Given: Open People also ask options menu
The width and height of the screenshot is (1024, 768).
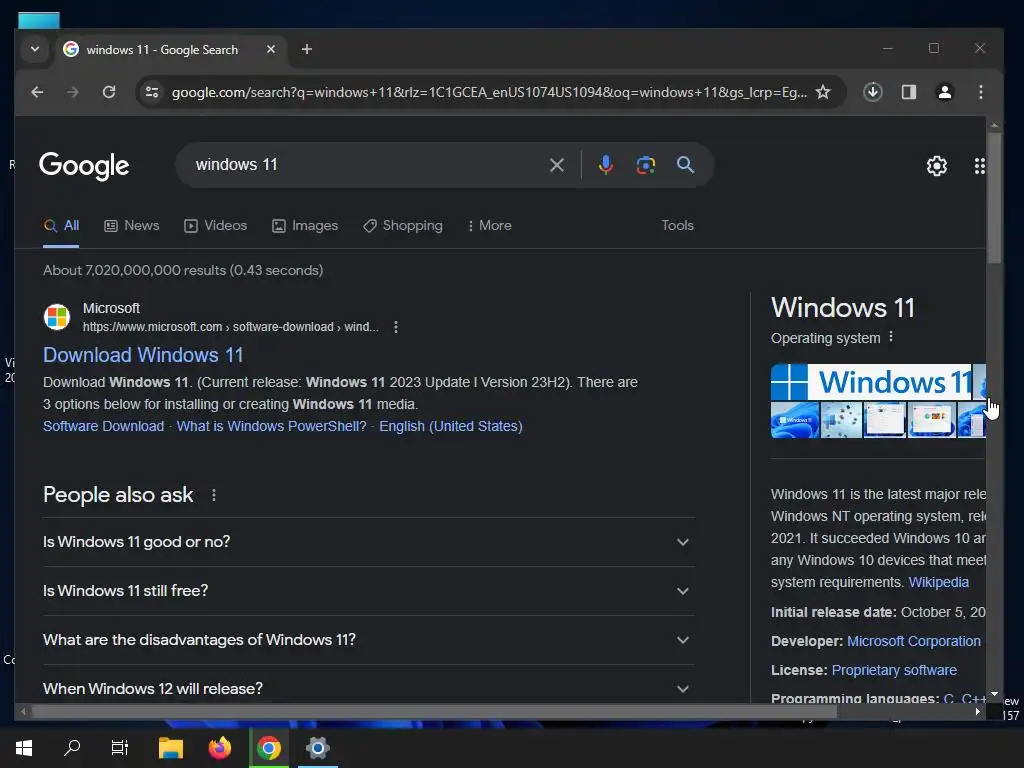Looking at the screenshot, I should [214, 495].
